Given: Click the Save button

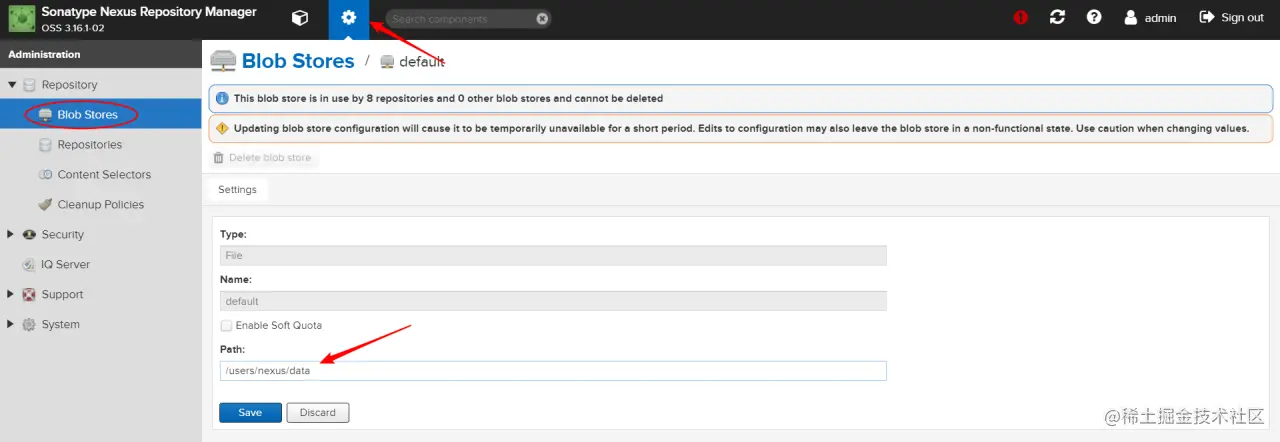Looking at the screenshot, I should [x=250, y=412].
